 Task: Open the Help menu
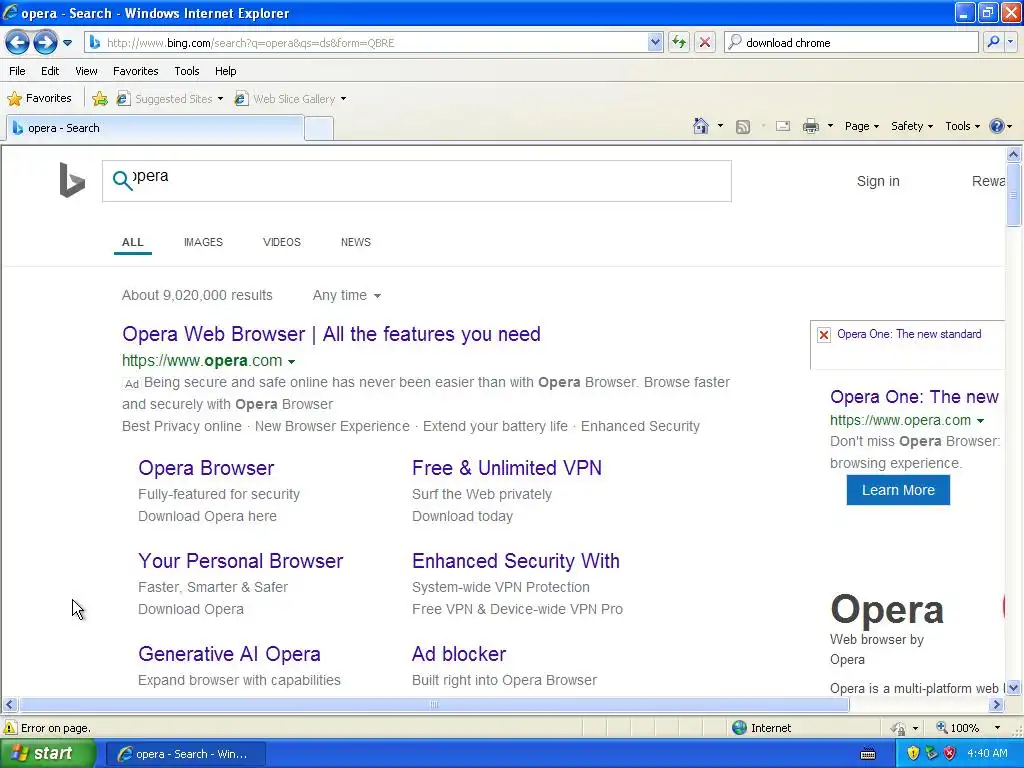[x=225, y=71]
